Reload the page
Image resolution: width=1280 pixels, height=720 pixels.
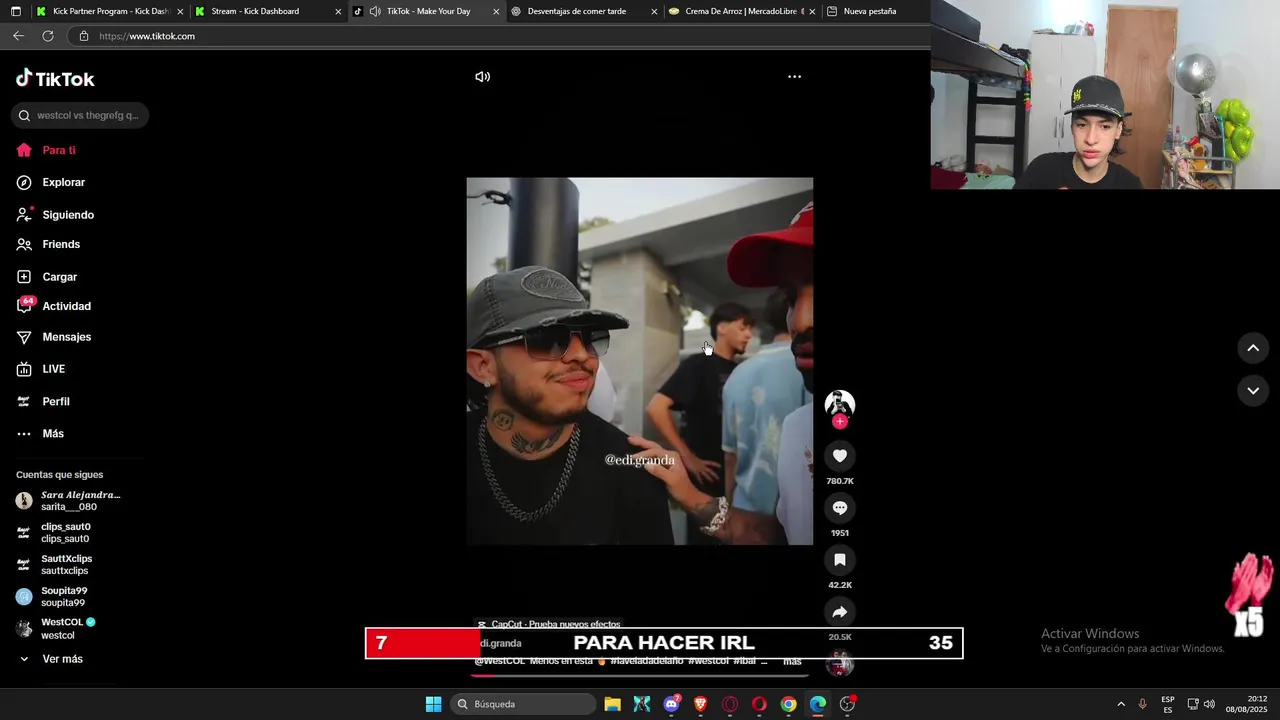(x=47, y=36)
